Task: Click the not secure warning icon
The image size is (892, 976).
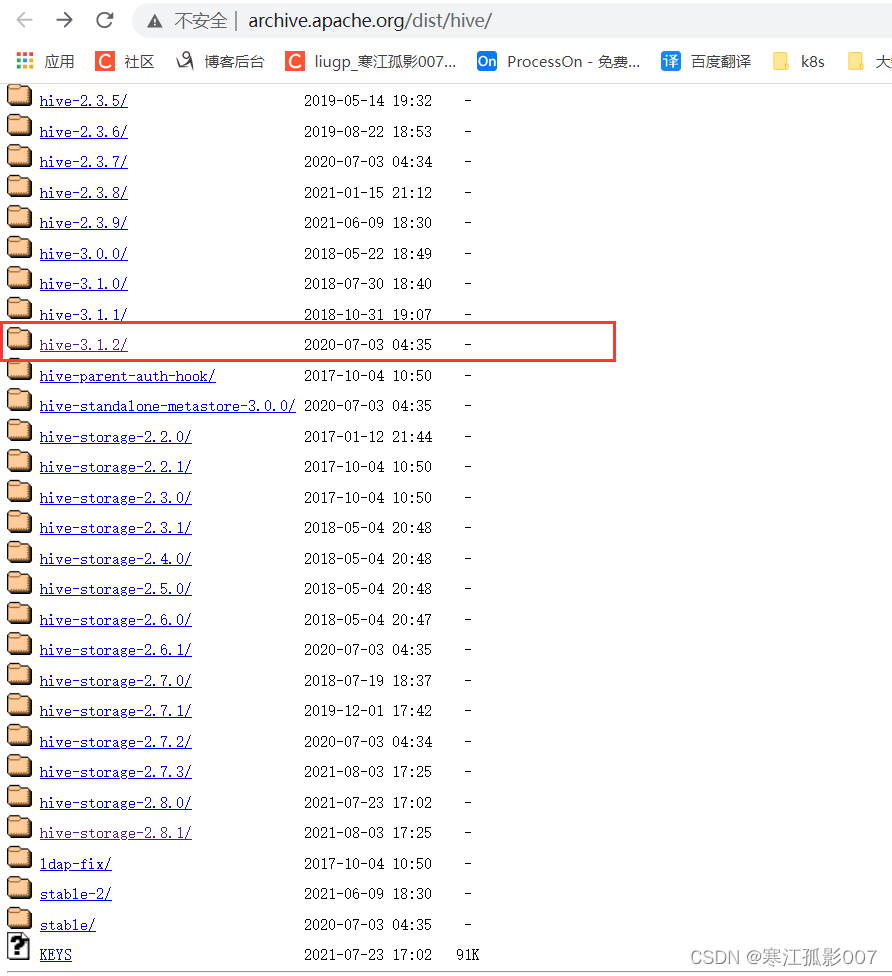Action: point(154,21)
